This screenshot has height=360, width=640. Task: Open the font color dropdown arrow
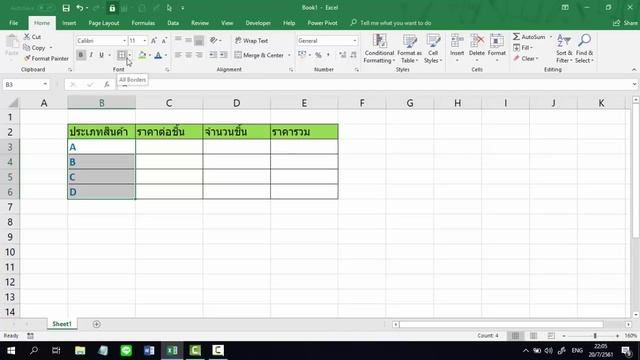point(166,55)
